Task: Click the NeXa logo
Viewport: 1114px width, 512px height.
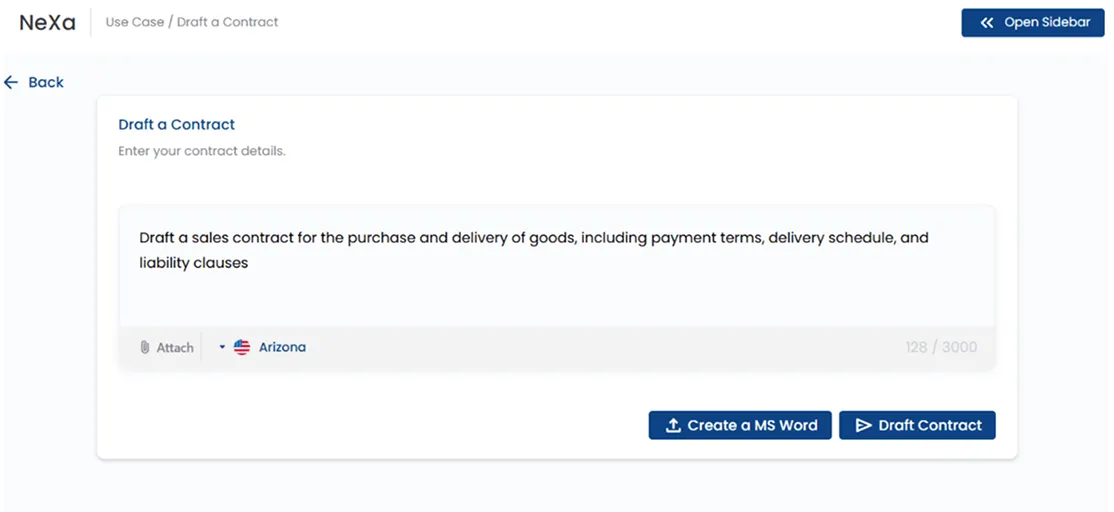Action: click(48, 23)
